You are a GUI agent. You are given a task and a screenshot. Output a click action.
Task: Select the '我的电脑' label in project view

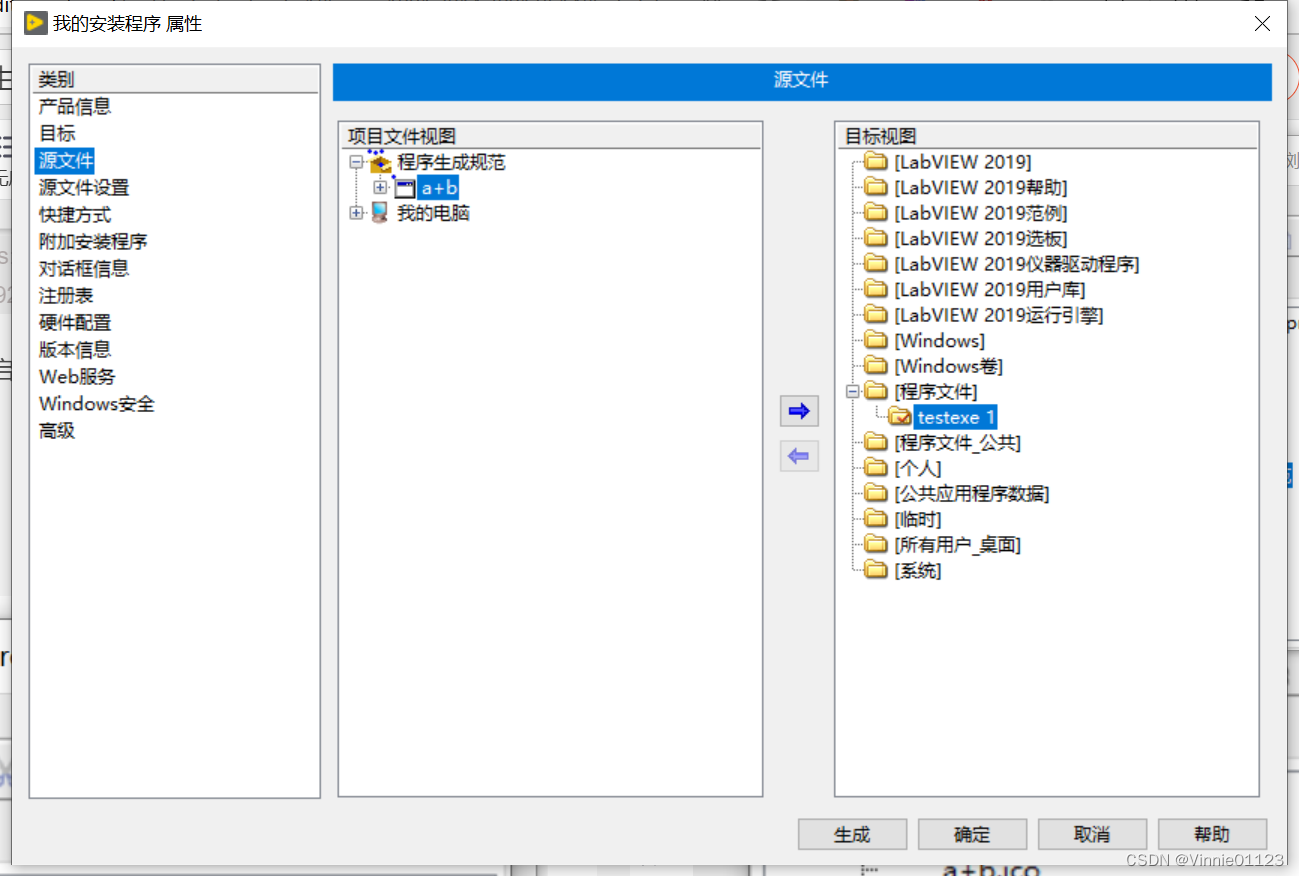(433, 213)
